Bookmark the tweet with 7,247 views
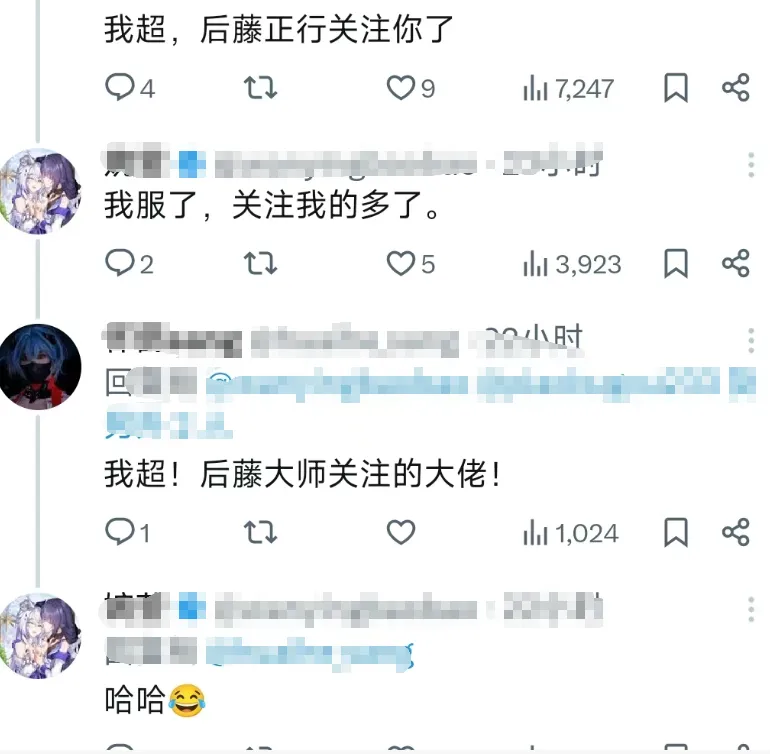This screenshot has width=770, height=754. point(676,88)
